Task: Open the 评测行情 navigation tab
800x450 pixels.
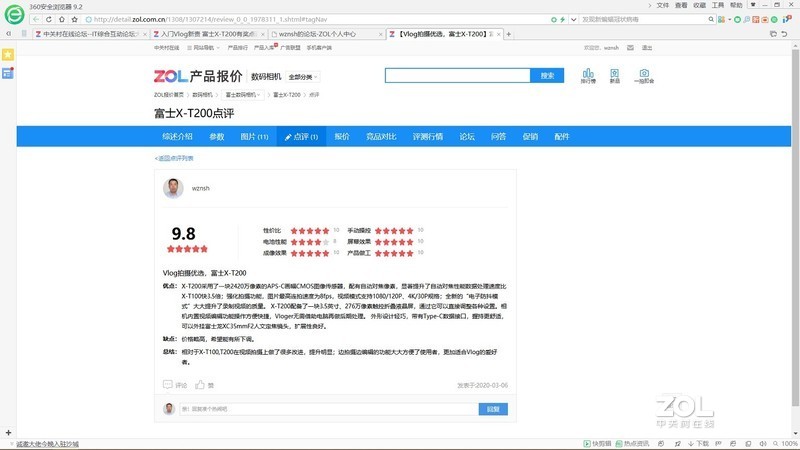Action: coord(428,137)
